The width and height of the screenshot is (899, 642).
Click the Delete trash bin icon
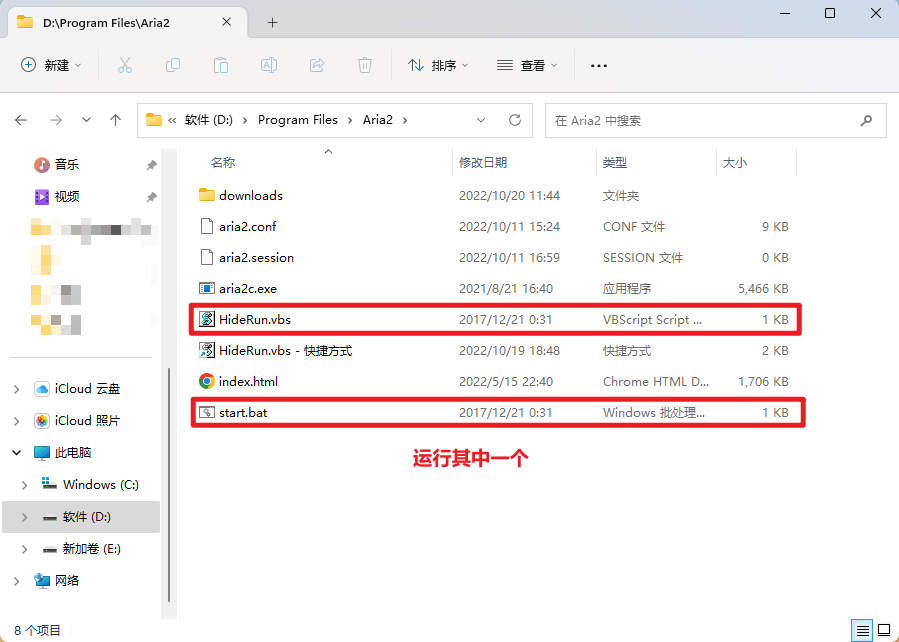click(365, 65)
